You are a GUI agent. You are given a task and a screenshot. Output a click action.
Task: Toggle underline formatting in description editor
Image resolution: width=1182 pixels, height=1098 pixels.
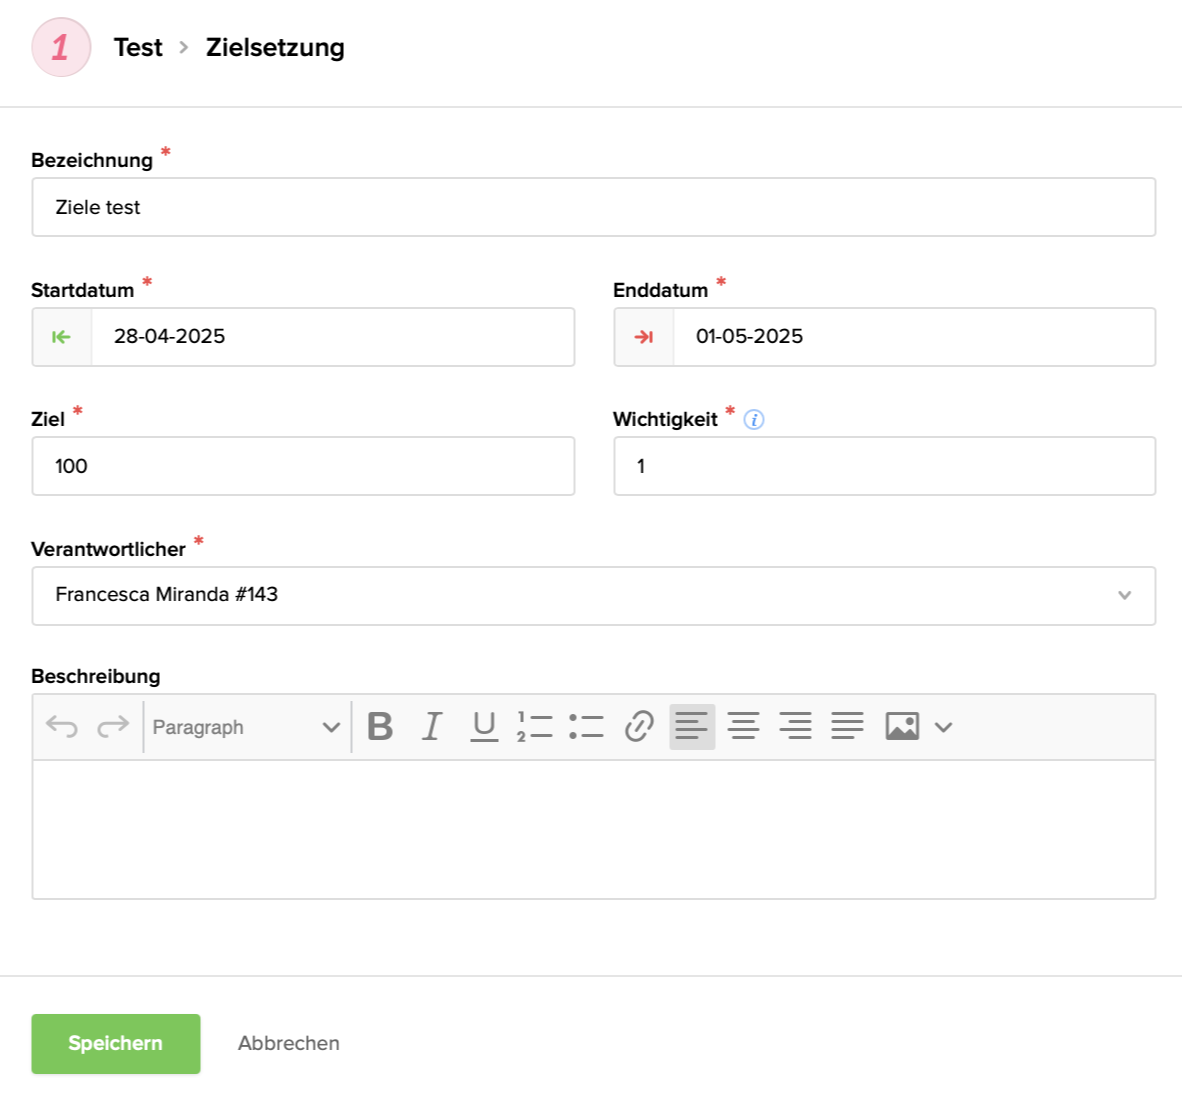pyautogui.click(x=484, y=727)
